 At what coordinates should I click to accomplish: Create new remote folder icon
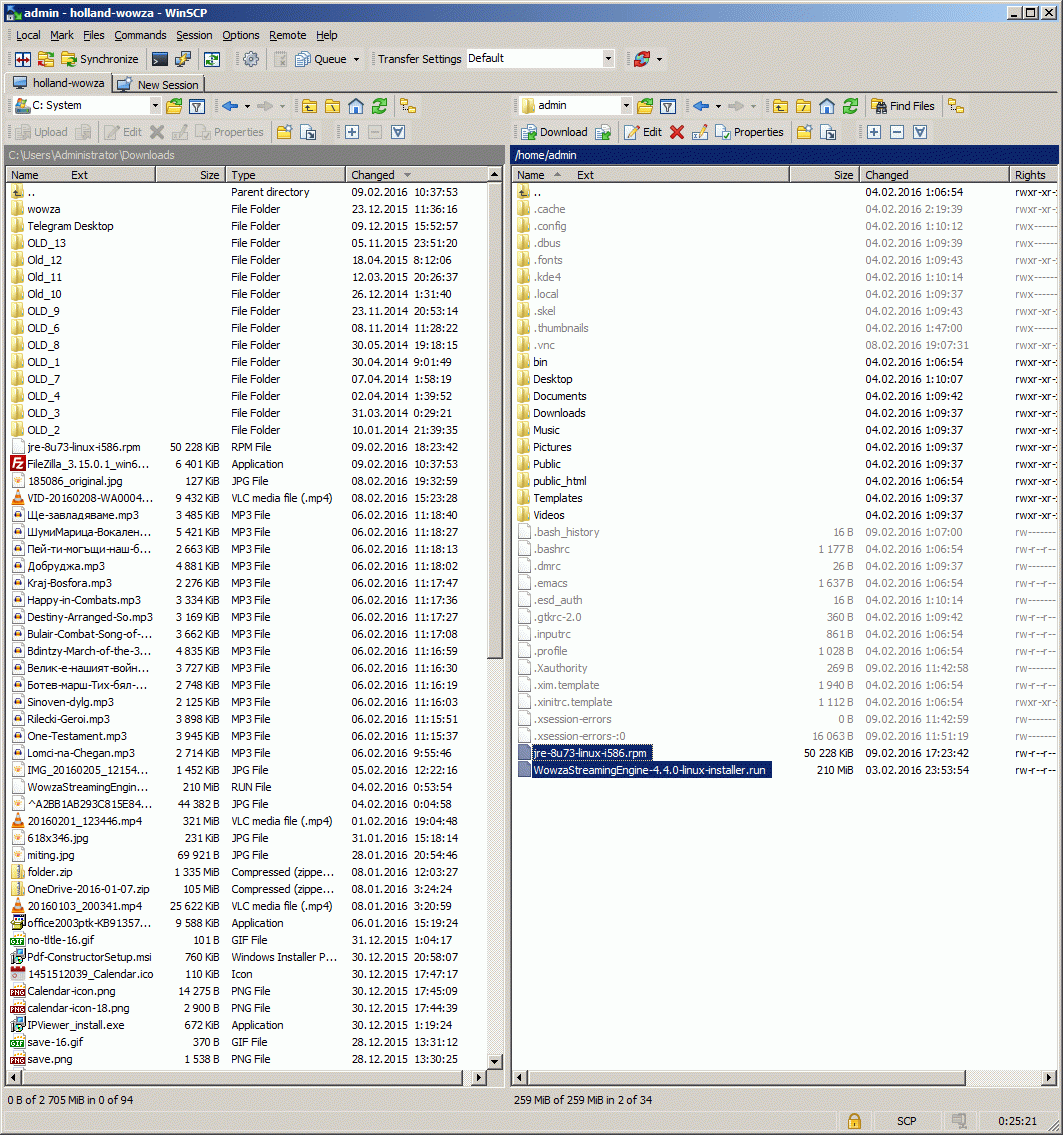tap(805, 132)
